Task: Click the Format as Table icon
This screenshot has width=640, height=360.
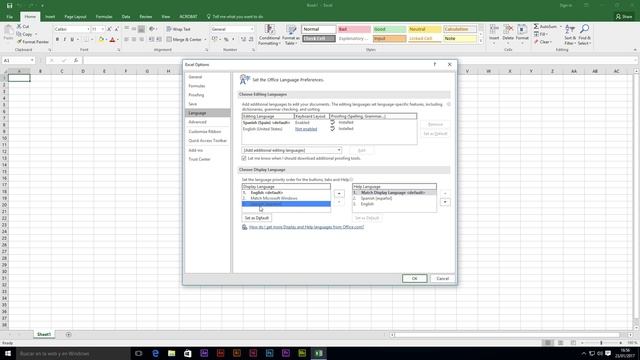Action: point(291,29)
